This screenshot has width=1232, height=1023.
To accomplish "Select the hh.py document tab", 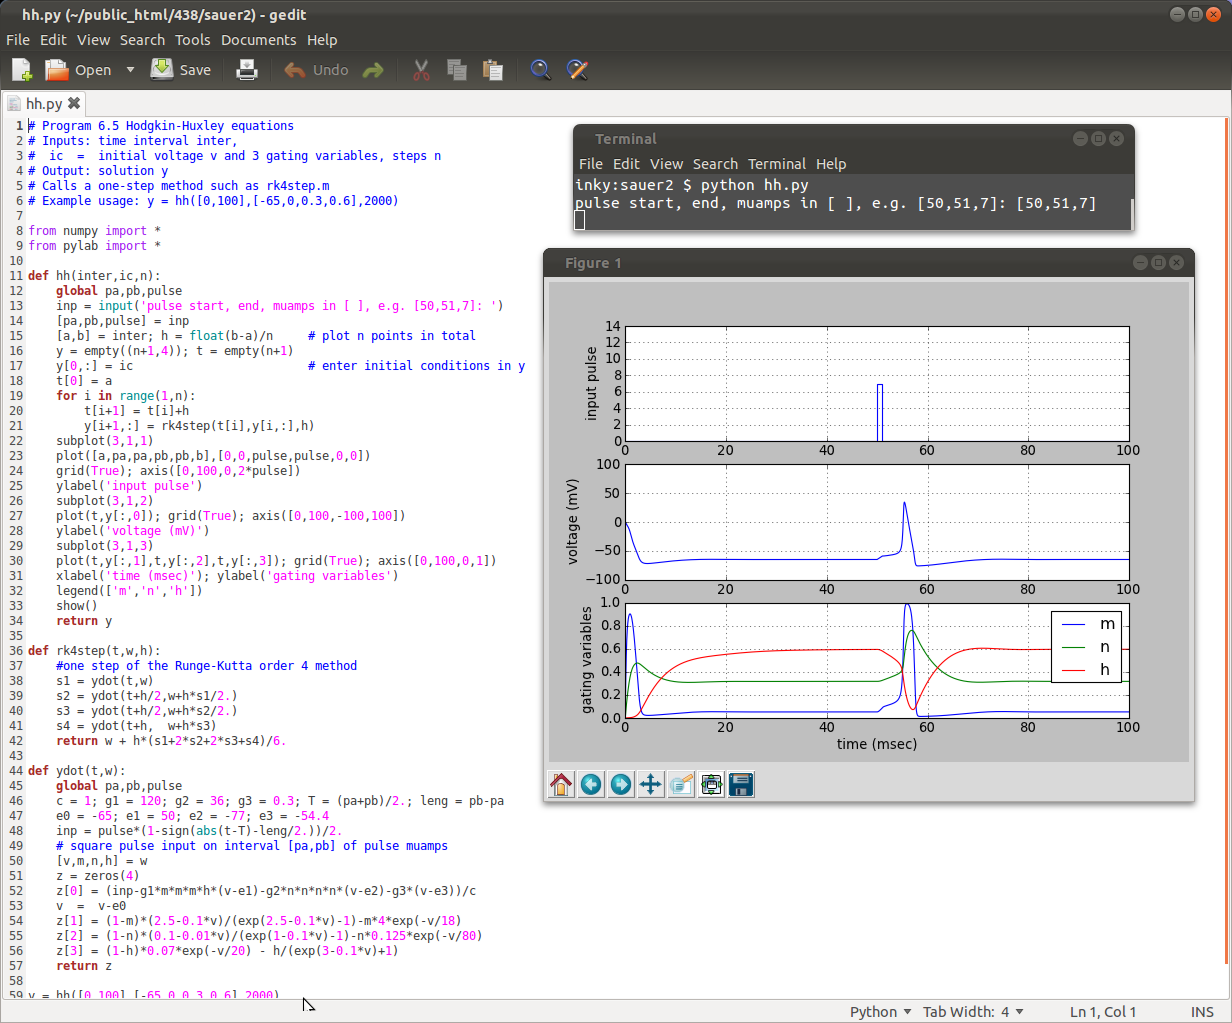I will coord(44,103).
